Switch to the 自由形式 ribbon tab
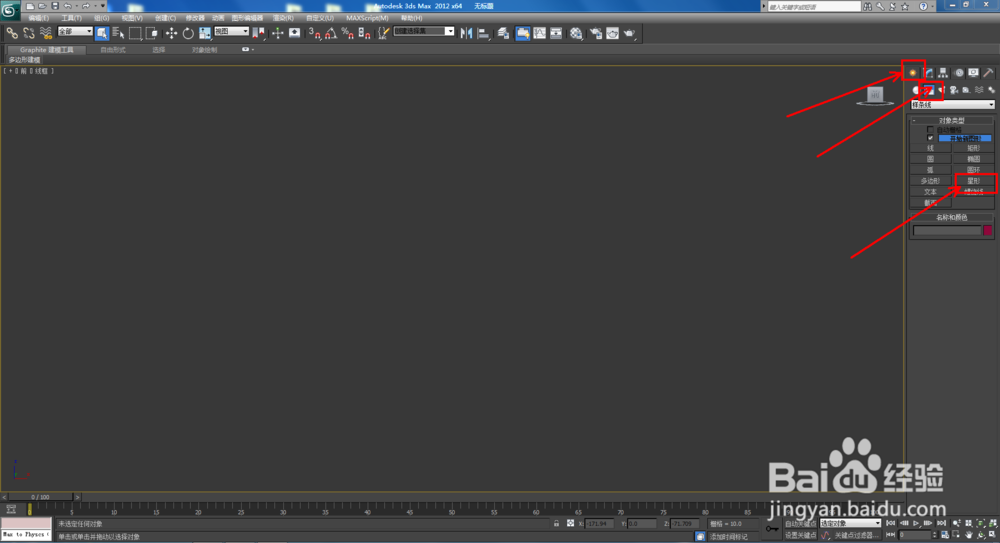Image resolution: width=1000 pixels, height=543 pixels. [113, 50]
